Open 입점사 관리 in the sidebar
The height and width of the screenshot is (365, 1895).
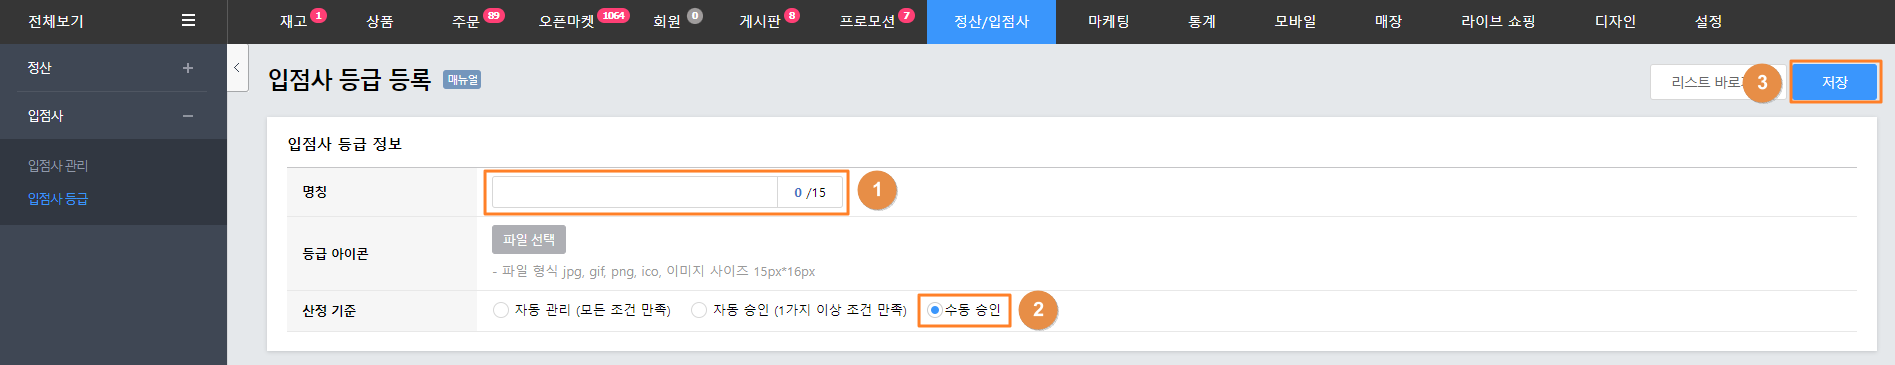[x=58, y=166]
